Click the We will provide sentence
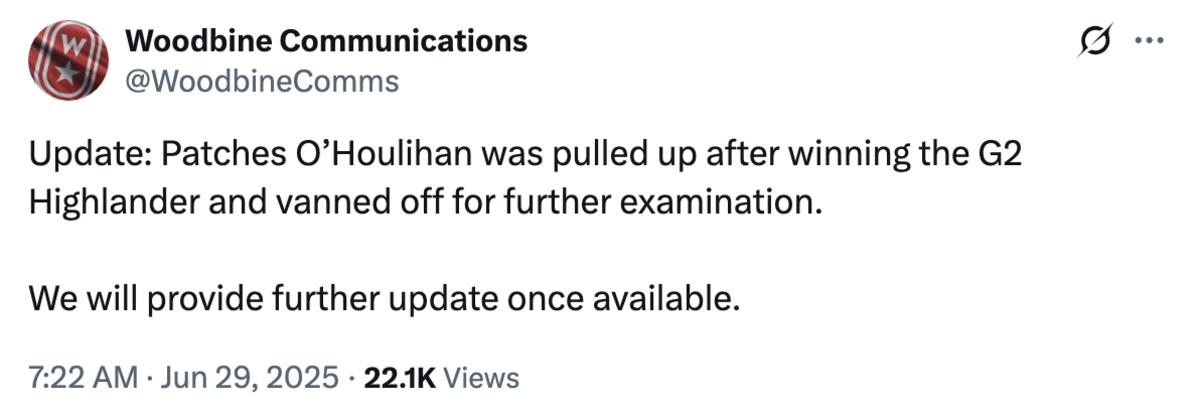This screenshot has height=415, width=1200. pos(385,297)
